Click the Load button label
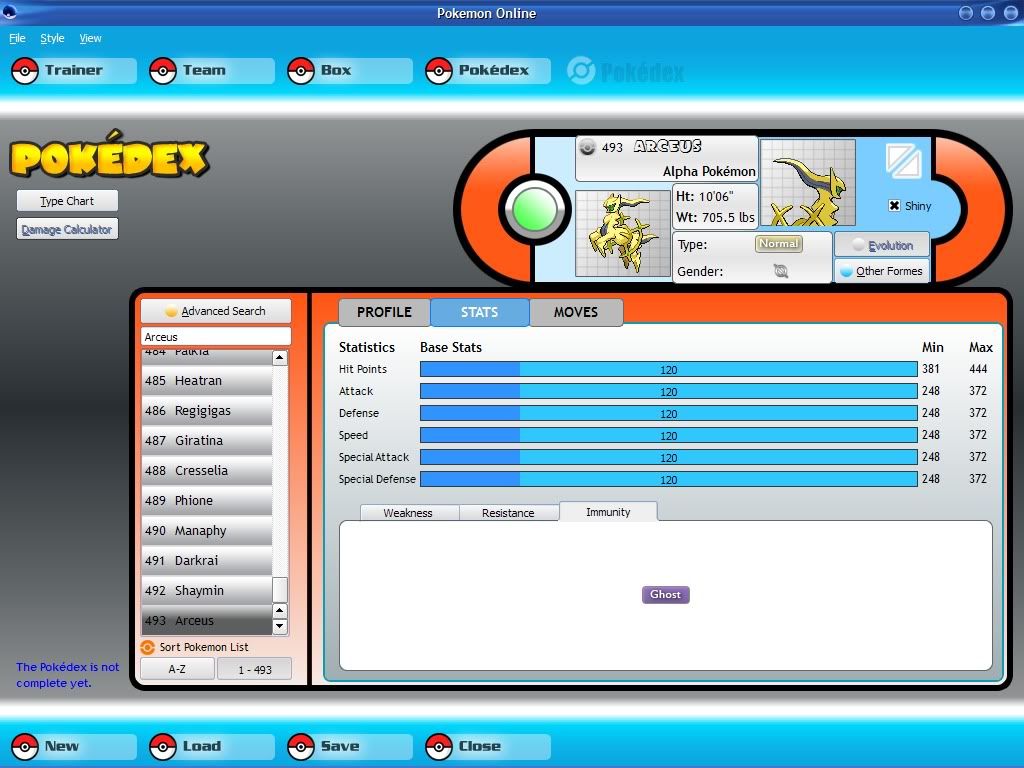 pos(202,746)
